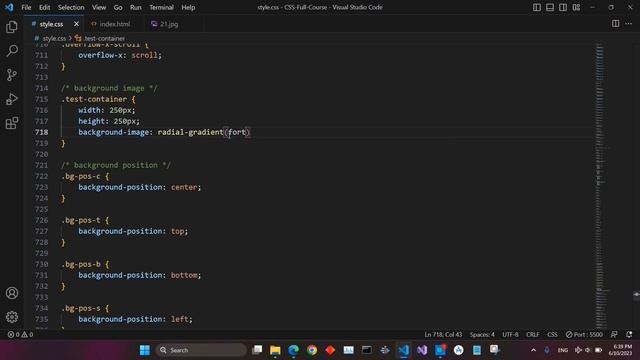Split the editor to the right

click(x=616, y=24)
